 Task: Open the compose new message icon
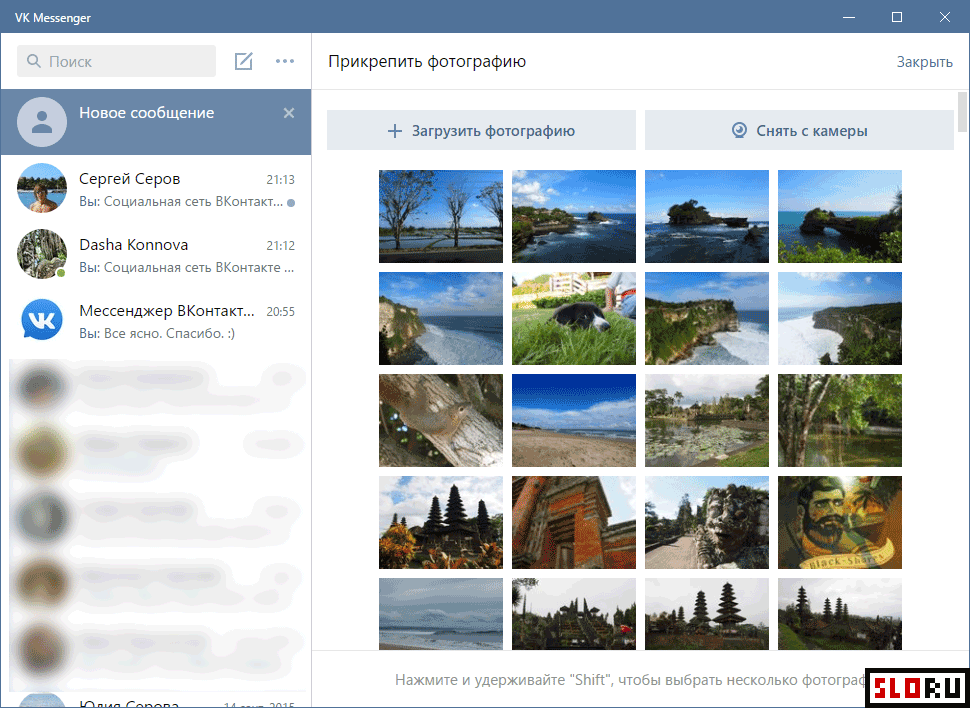click(243, 61)
